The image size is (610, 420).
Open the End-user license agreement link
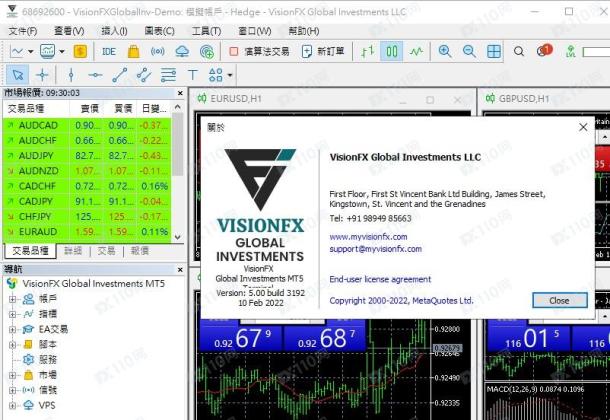point(380,279)
